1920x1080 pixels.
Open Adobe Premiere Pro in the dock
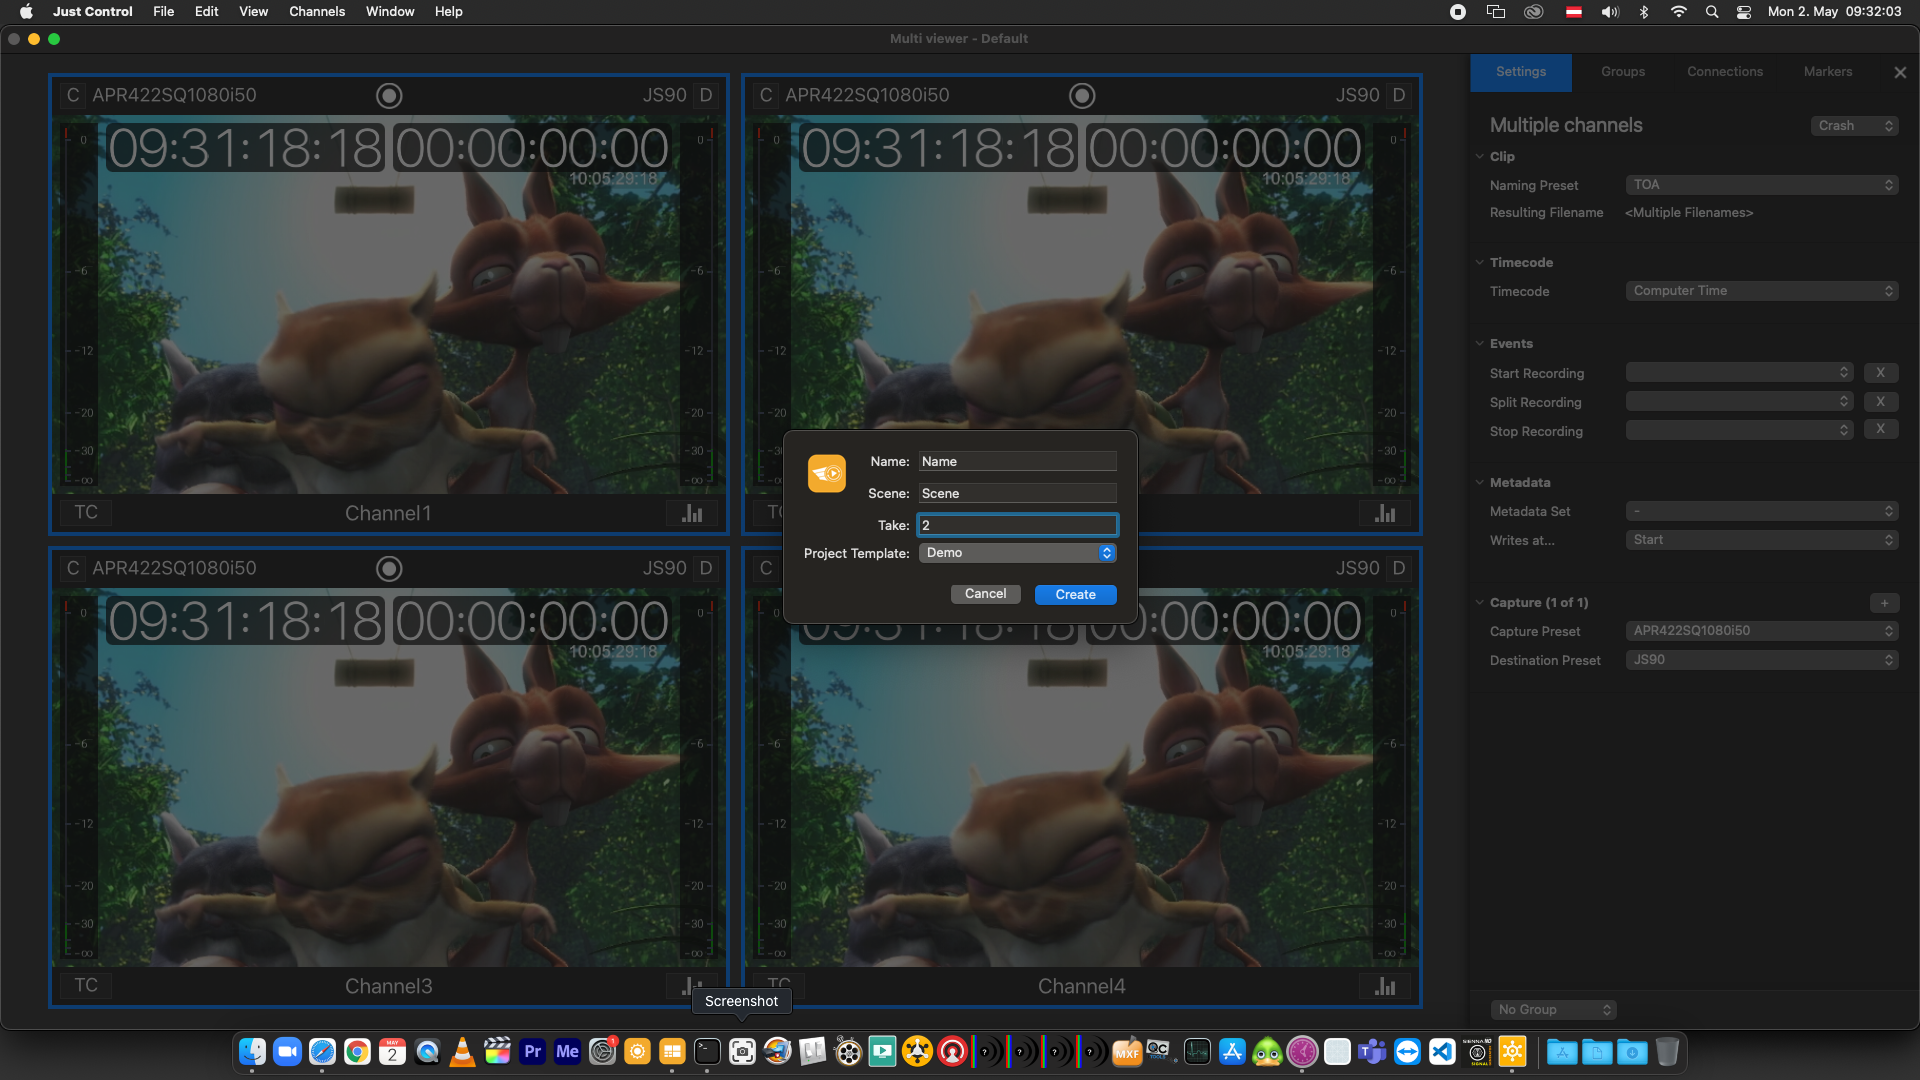click(532, 1052)
